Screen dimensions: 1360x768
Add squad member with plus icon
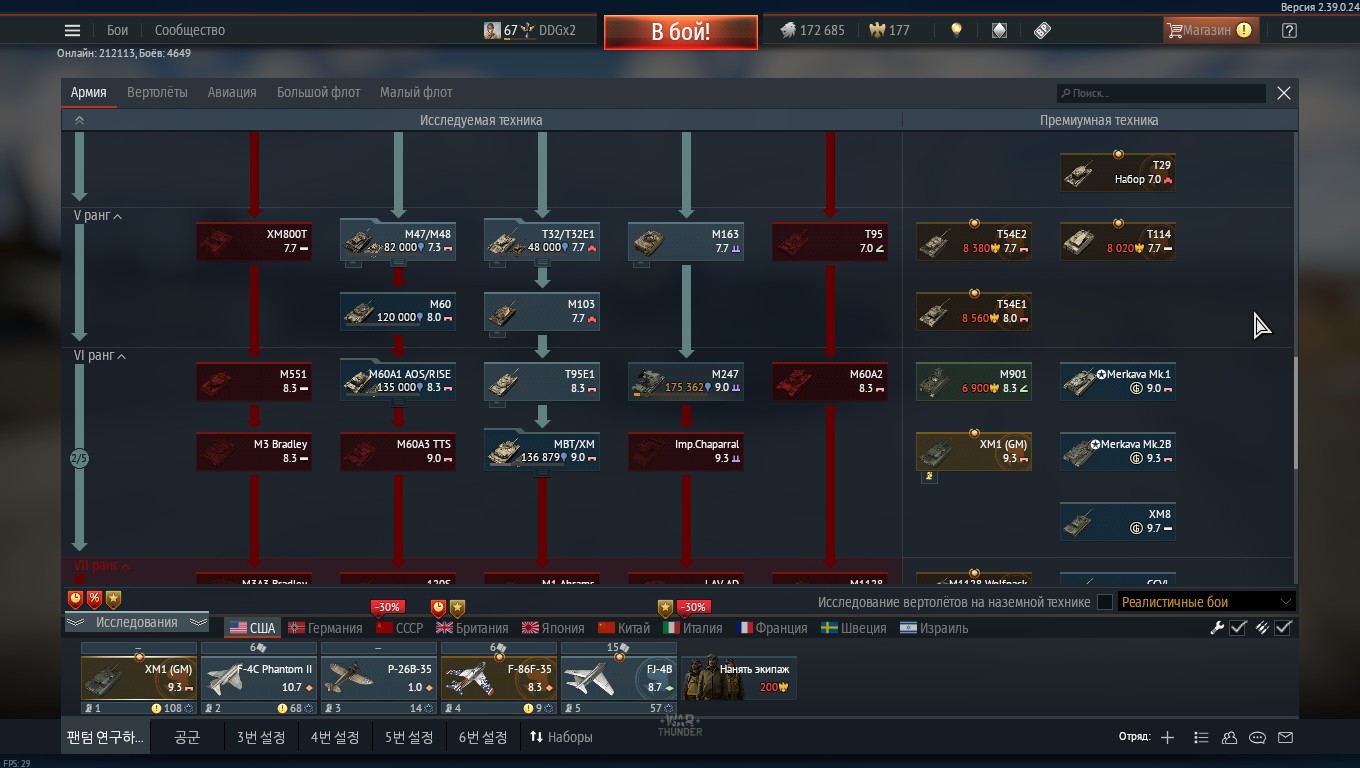click(1167, 737)
